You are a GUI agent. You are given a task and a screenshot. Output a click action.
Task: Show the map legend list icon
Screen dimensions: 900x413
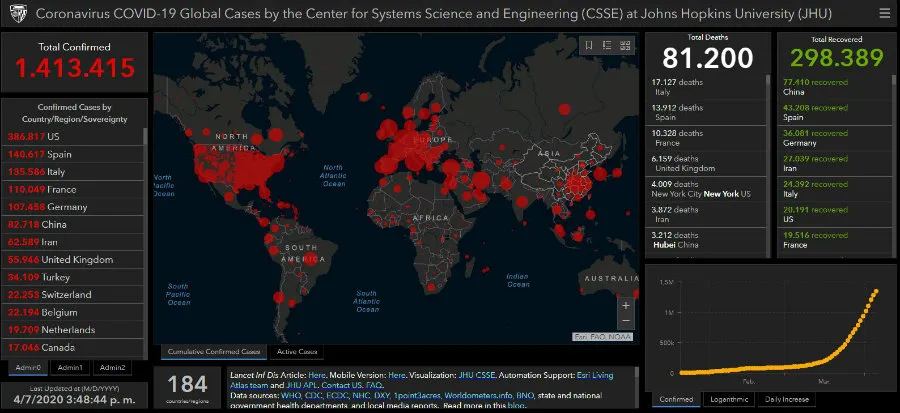click(607, 45)
